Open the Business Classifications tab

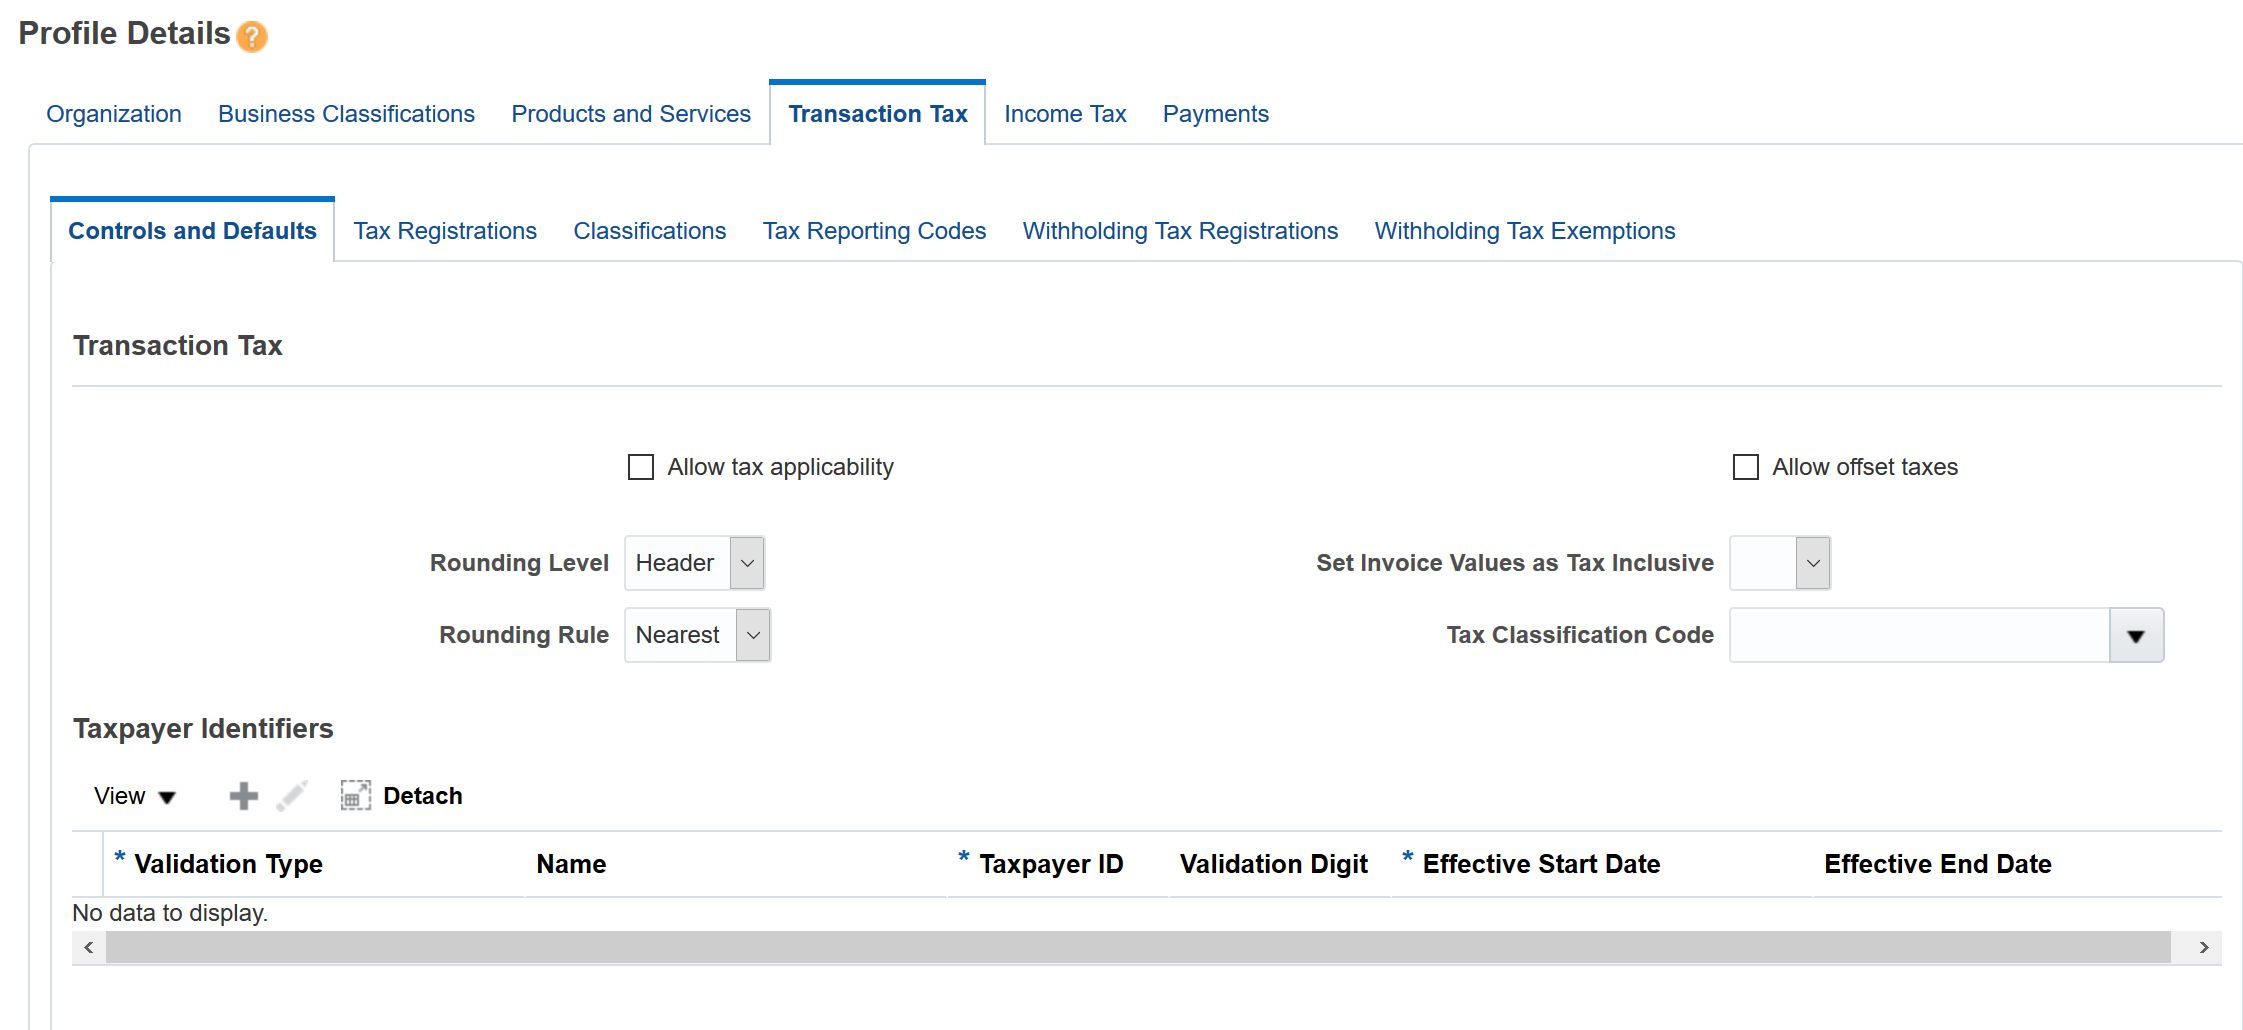346,114
